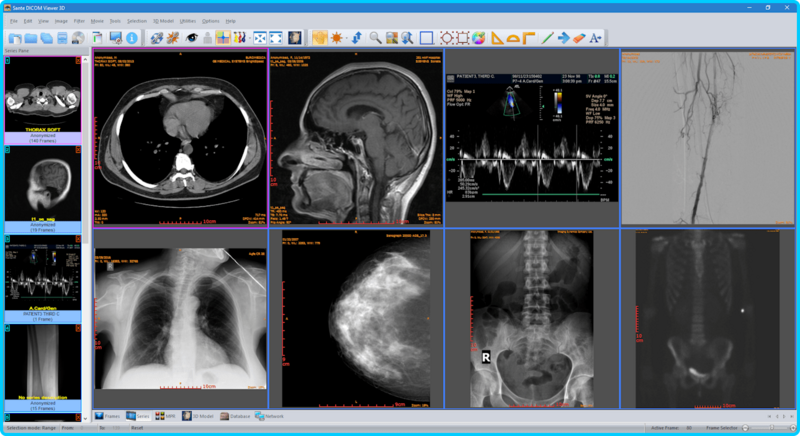Screen dimensions: 800x436
Task: Click the eye icon in toolbar
Action: (191, 38)
